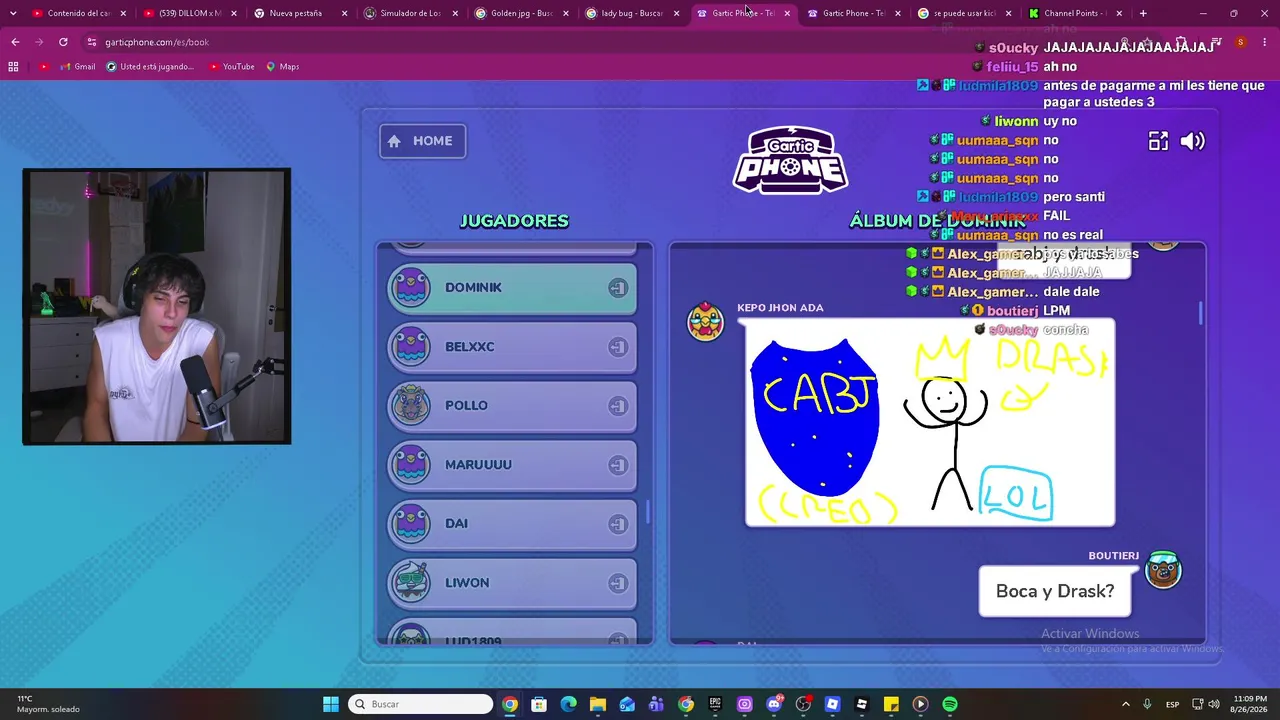
Task: Expand the tab search dropdown arrow
Action: click(13, 13)
